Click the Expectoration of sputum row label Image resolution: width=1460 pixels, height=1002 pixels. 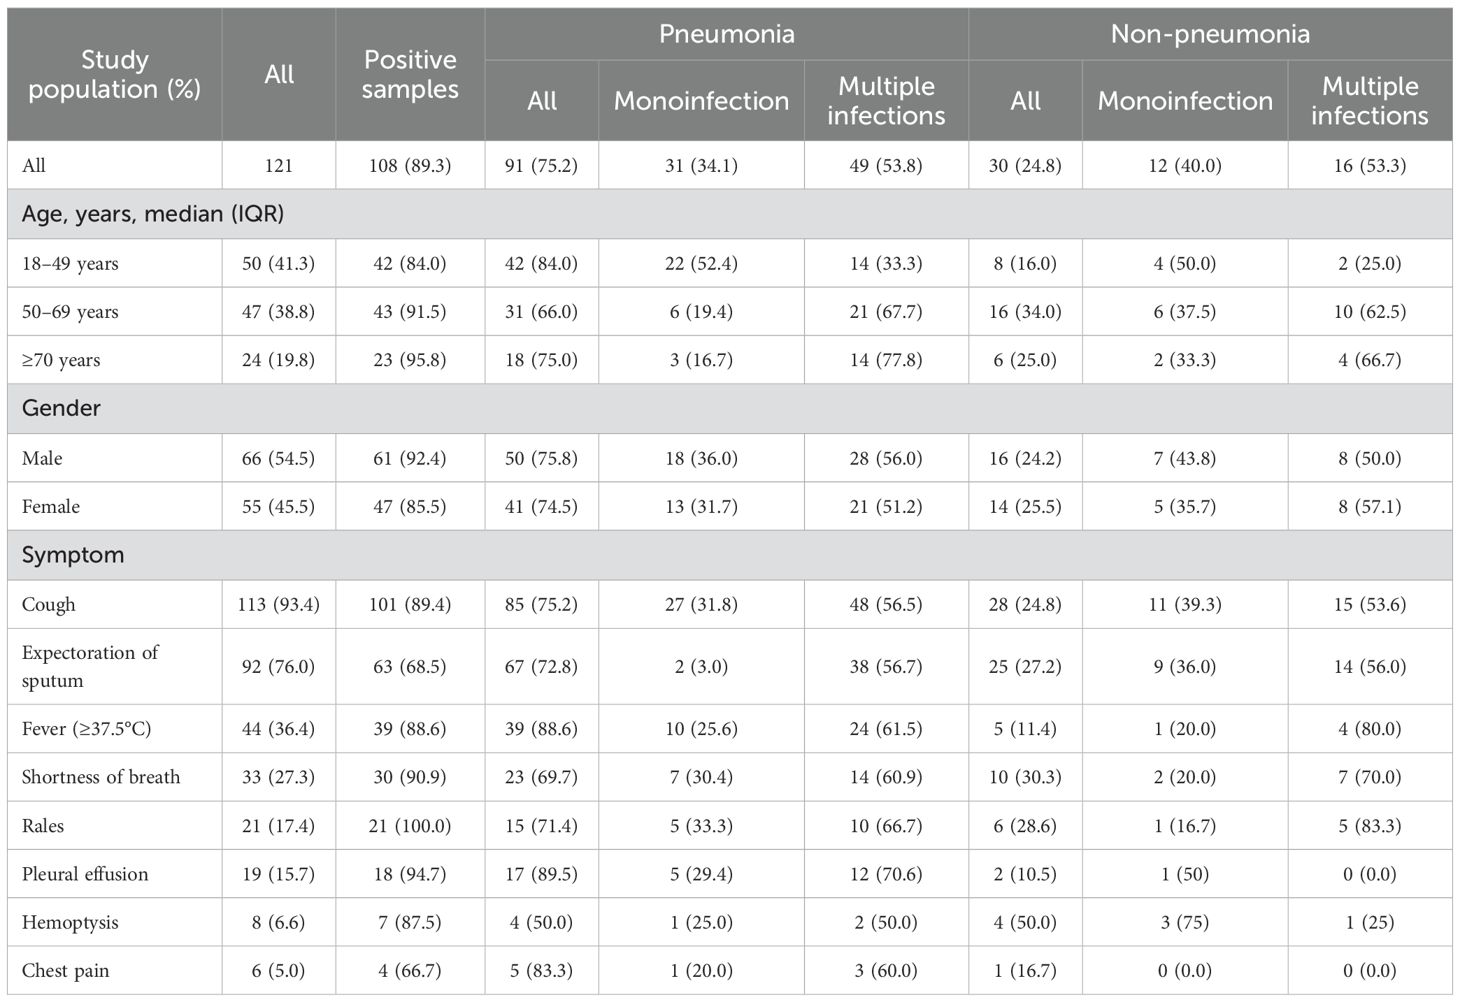(90, 666)
